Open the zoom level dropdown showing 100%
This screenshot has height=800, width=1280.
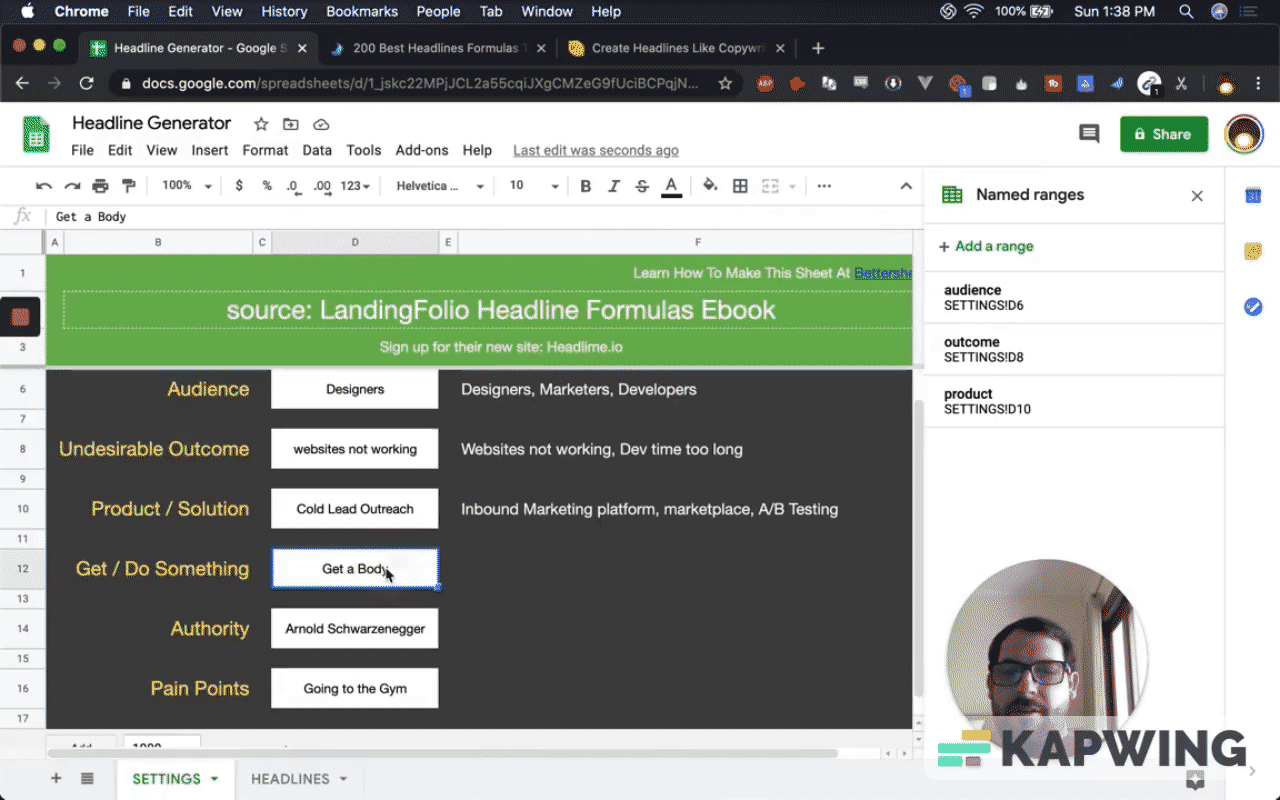click(187, 186)
